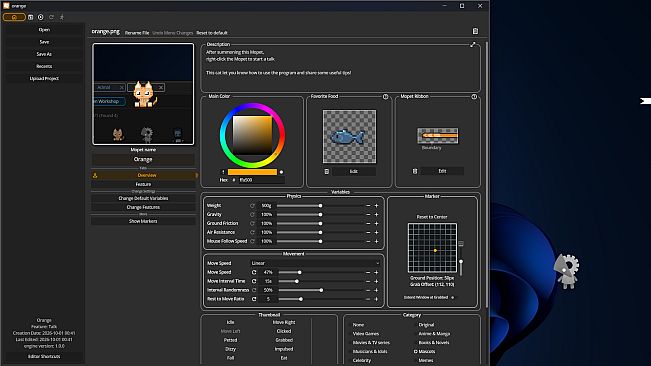Open the Move Speed Linear dropdown
The image size is (651, 366).
pyautogui.click(x=315, y=263)
